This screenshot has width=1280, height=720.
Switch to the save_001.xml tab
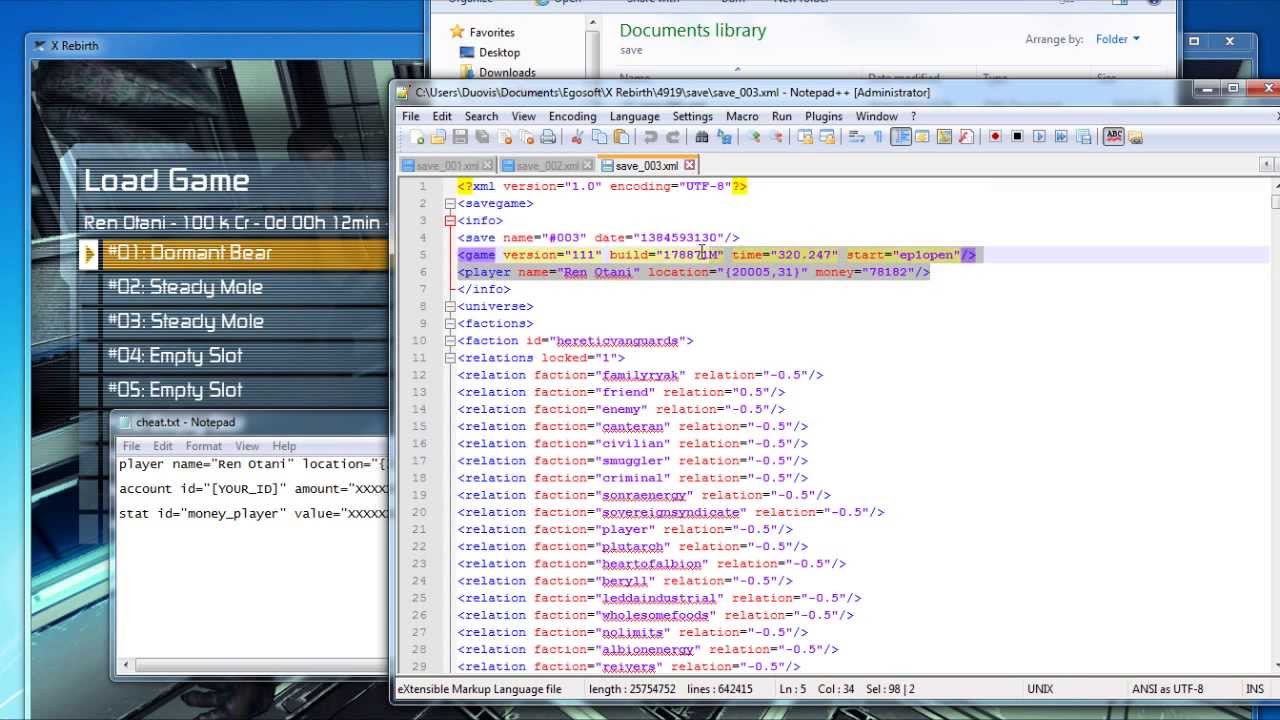point(447,166)
